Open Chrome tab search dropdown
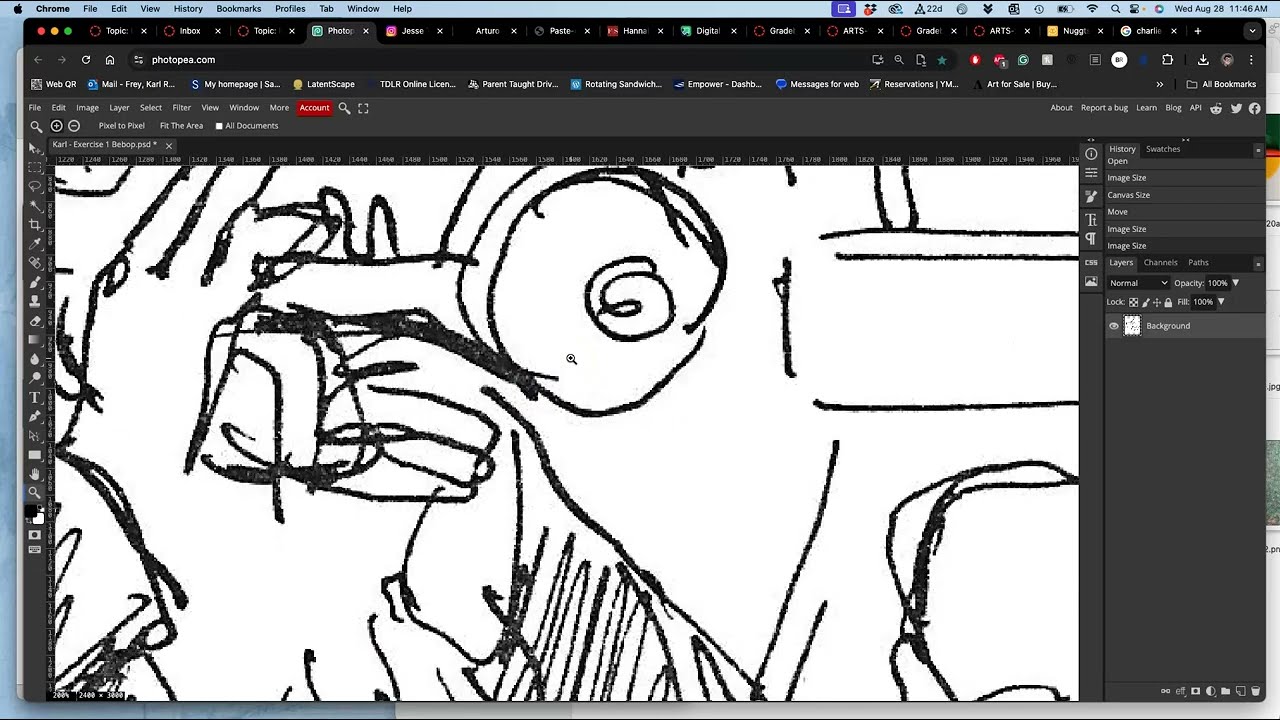The height and width of the screenshot is (720, 1280). click(x=1252, y=31)
